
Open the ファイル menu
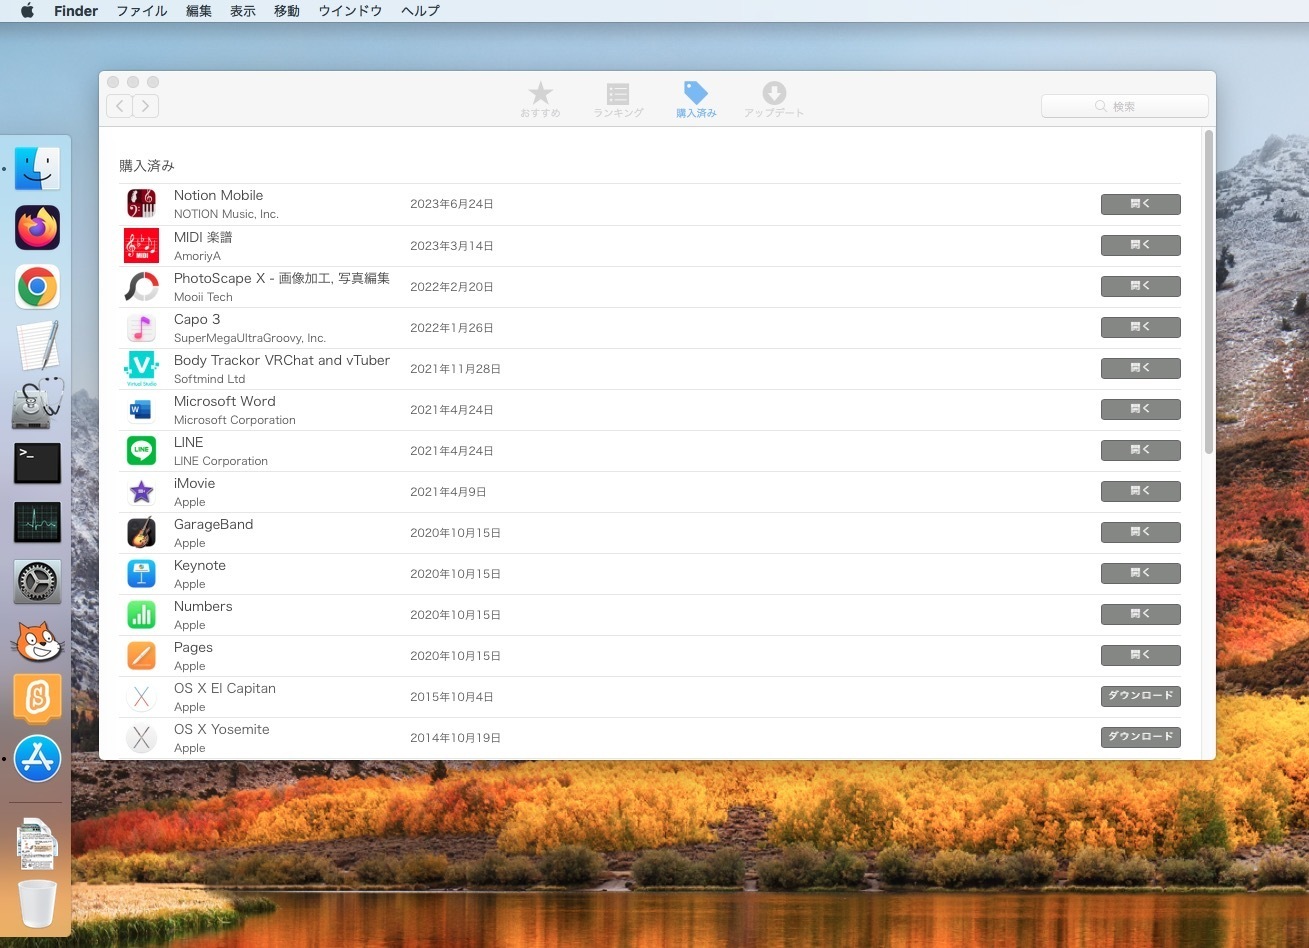142,11
